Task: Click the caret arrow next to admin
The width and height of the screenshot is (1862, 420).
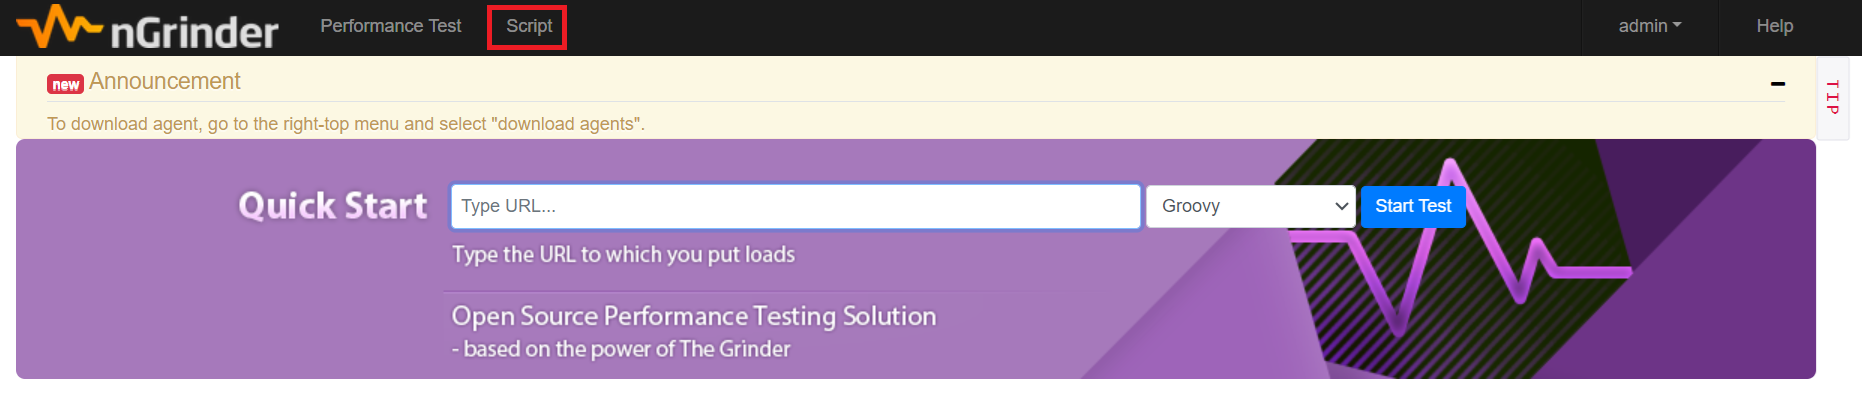Action: [x=1677, y=25]
